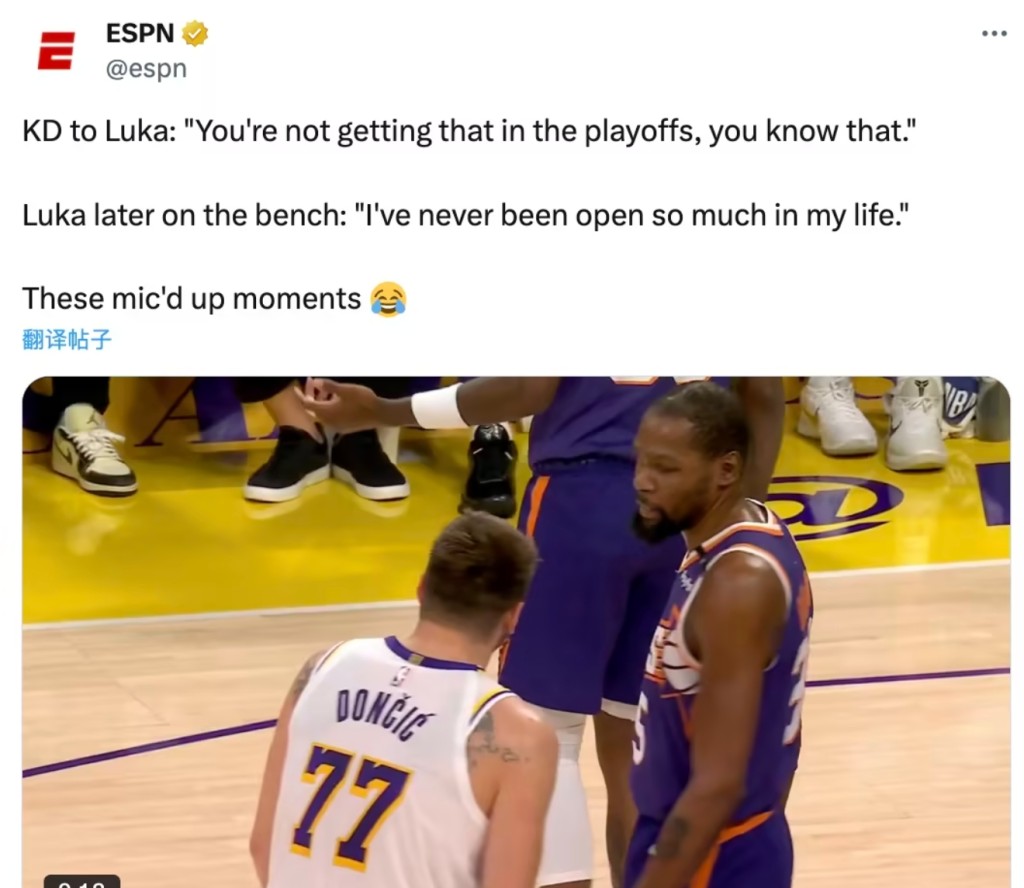
Task: Click the white wristband on the outstretched arm
Action: [438, 405]
